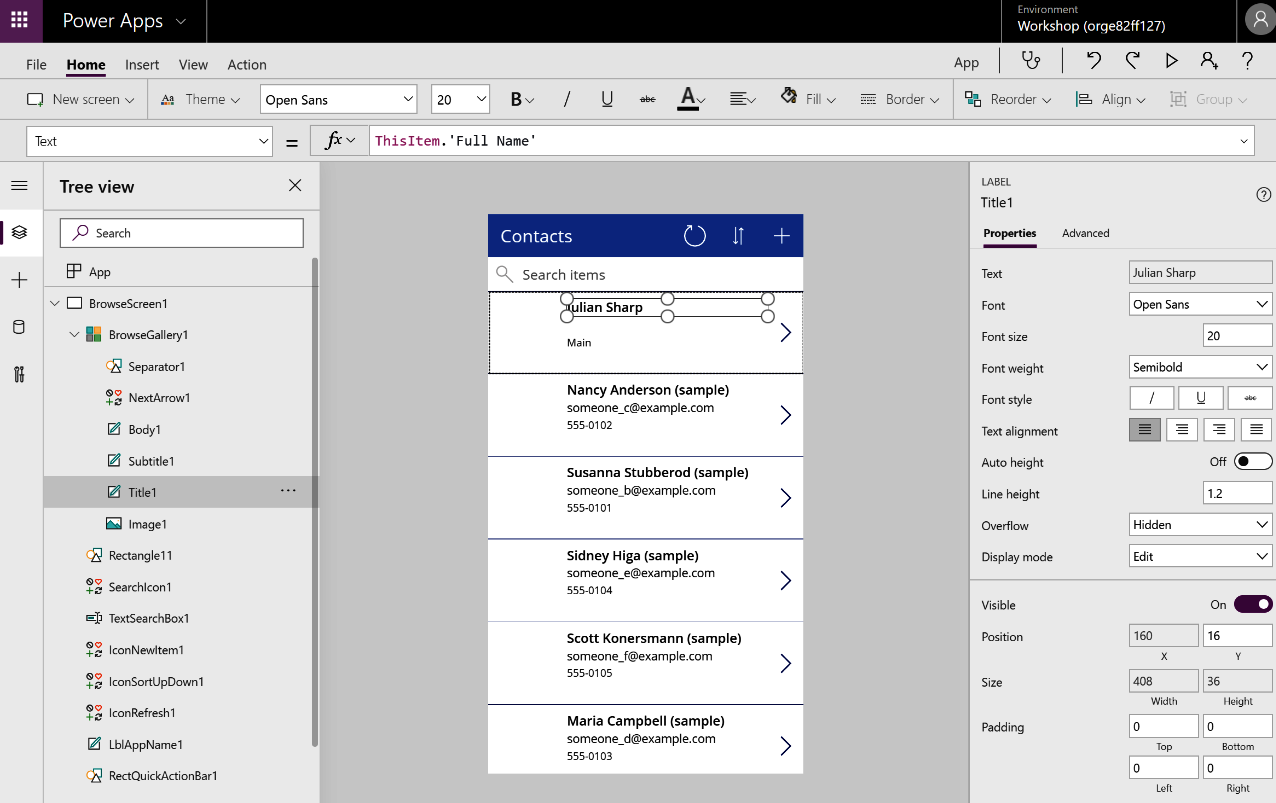Toggle the Visible switch
Screen dimensions: 1276x803
point(1253,604)
